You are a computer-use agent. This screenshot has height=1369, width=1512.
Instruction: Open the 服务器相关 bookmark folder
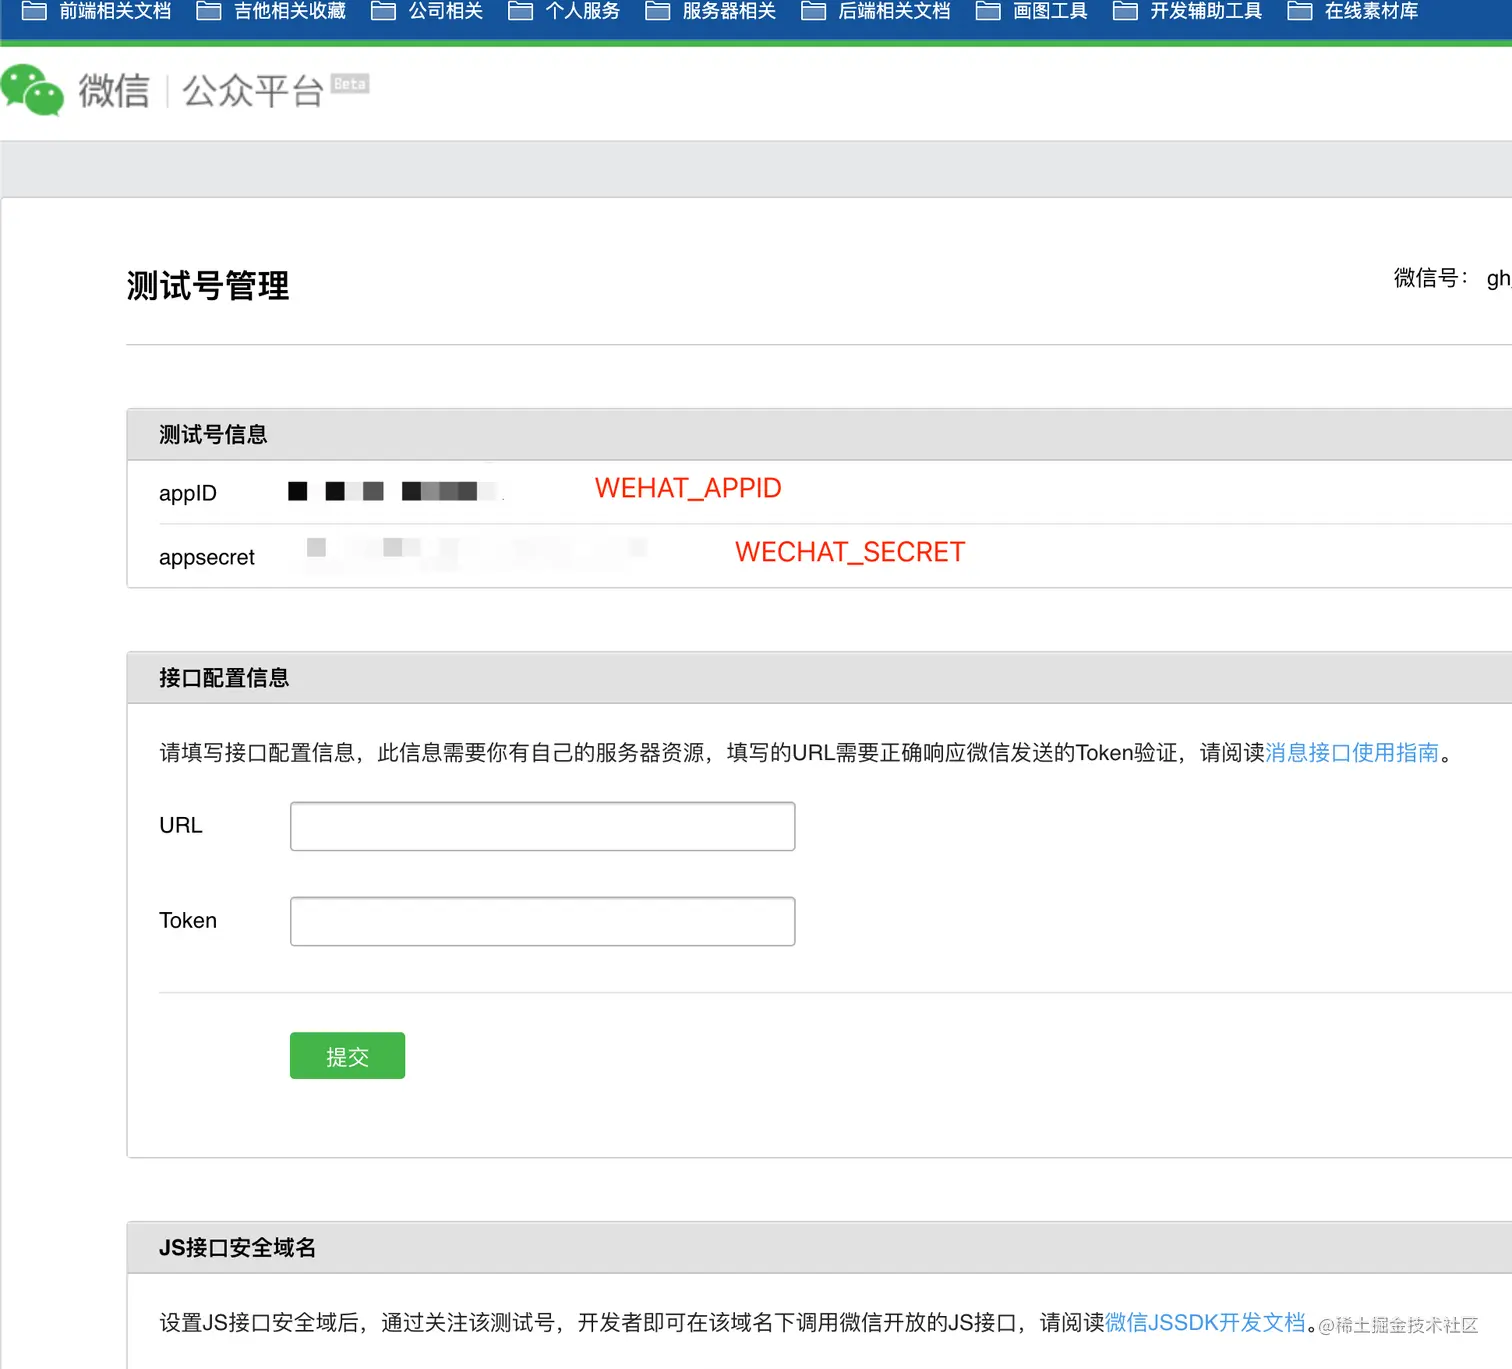point(711,11)
